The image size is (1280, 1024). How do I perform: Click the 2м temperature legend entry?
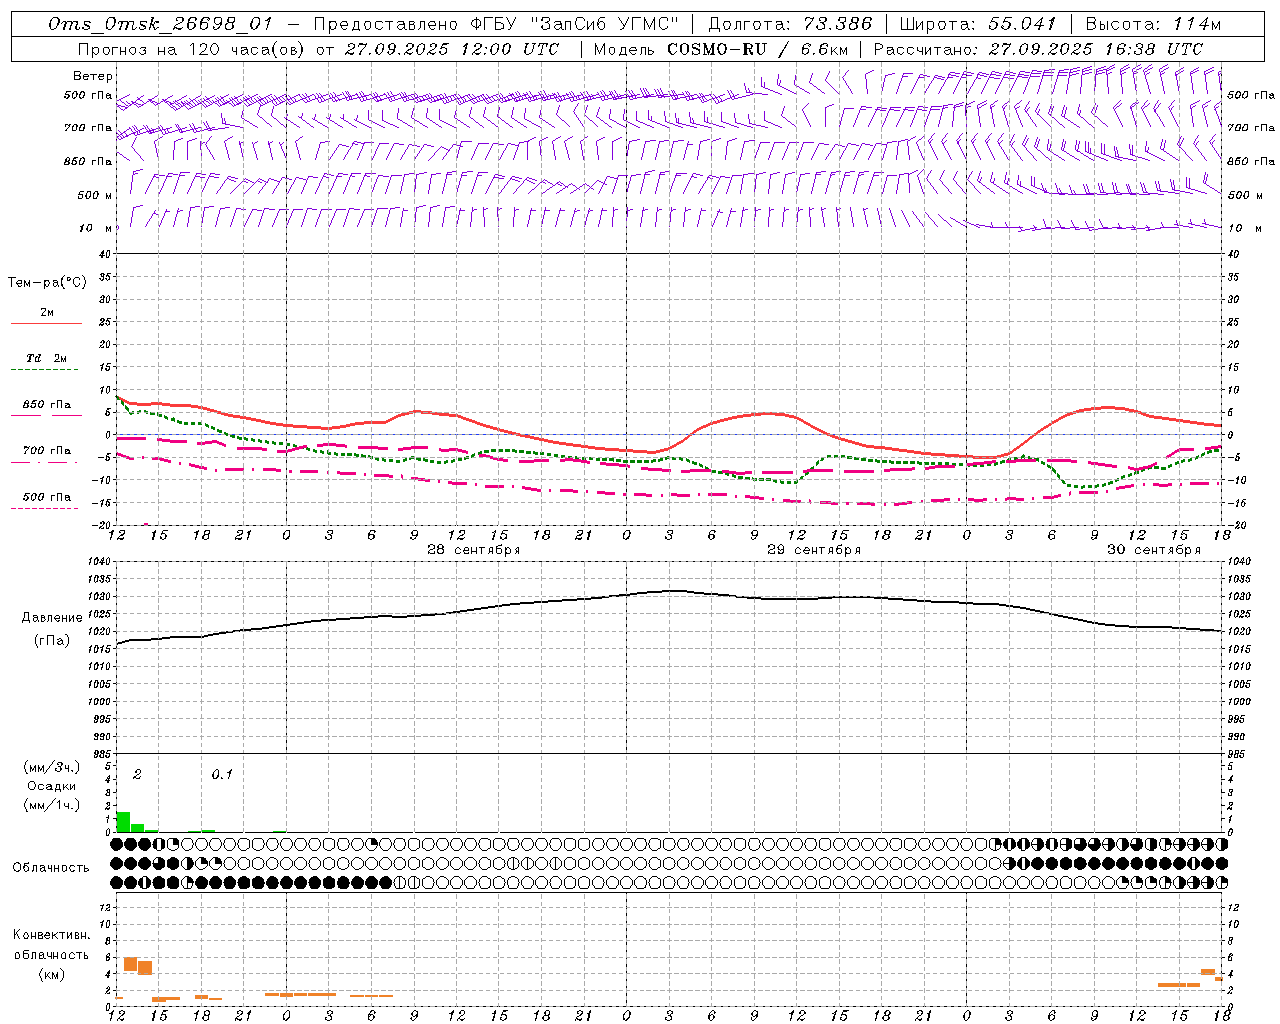coord(47,312)
